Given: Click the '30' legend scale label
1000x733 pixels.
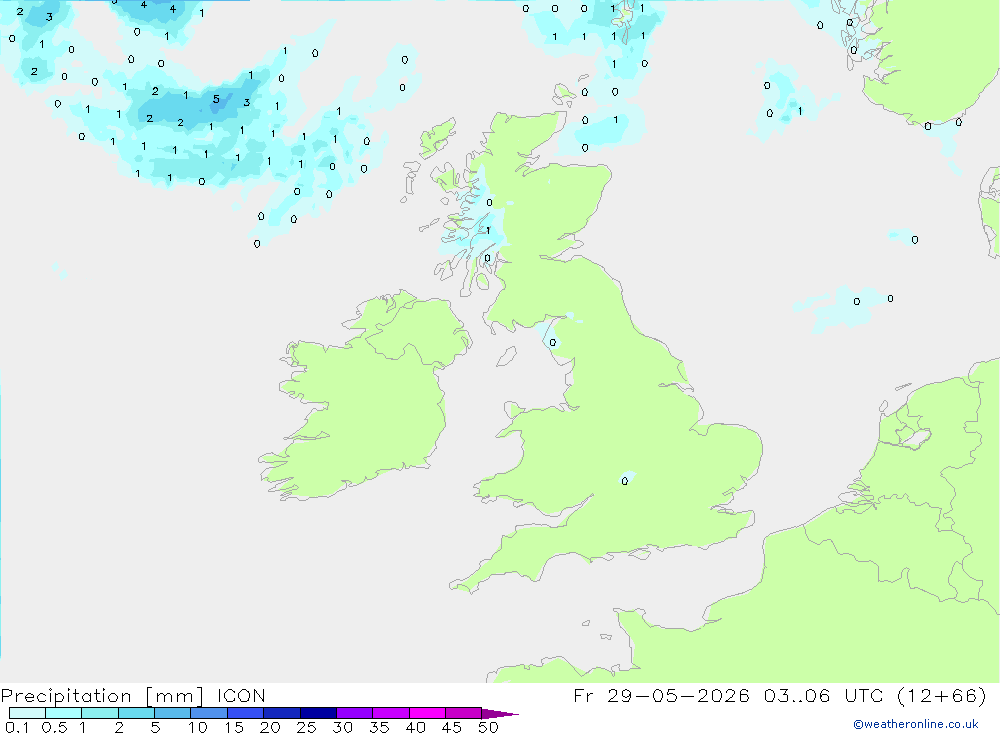Looking at the screenshot, I should [342, 727].
